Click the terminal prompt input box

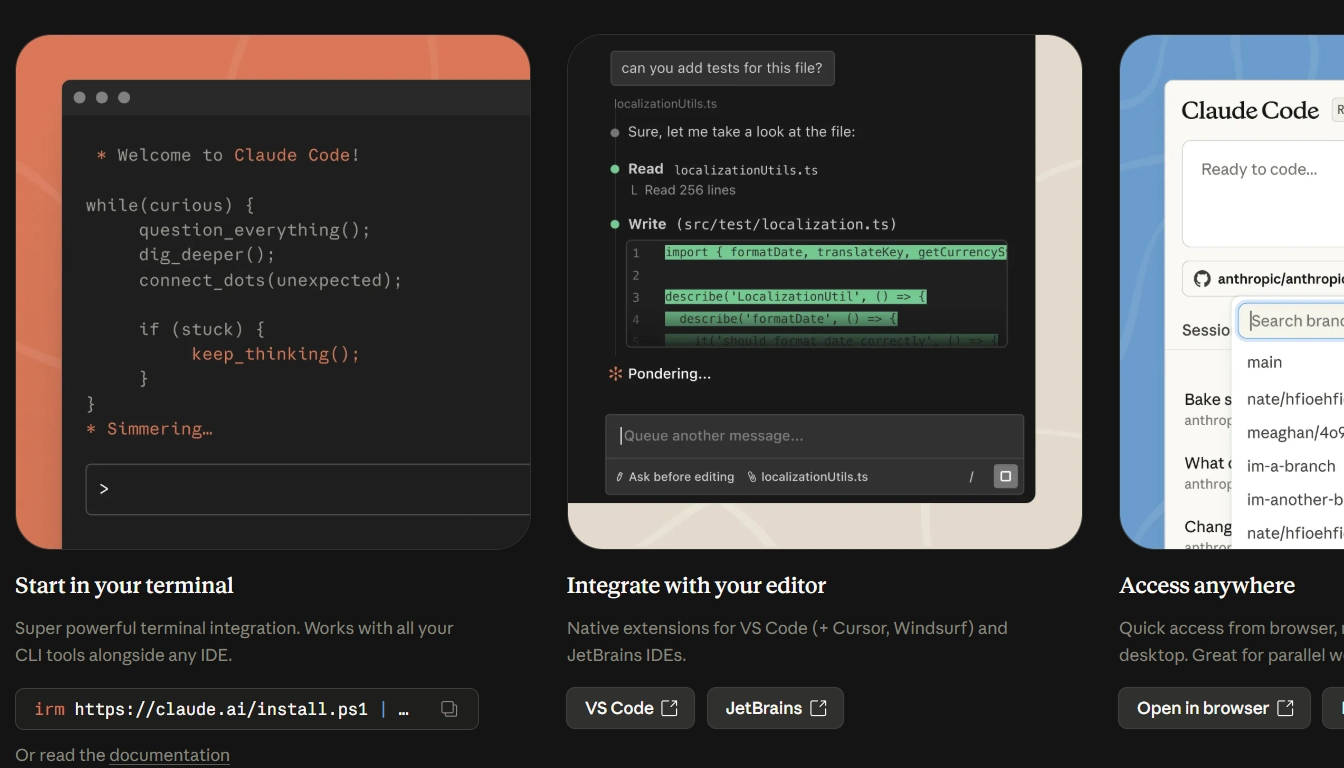click(x=308, y=489)
